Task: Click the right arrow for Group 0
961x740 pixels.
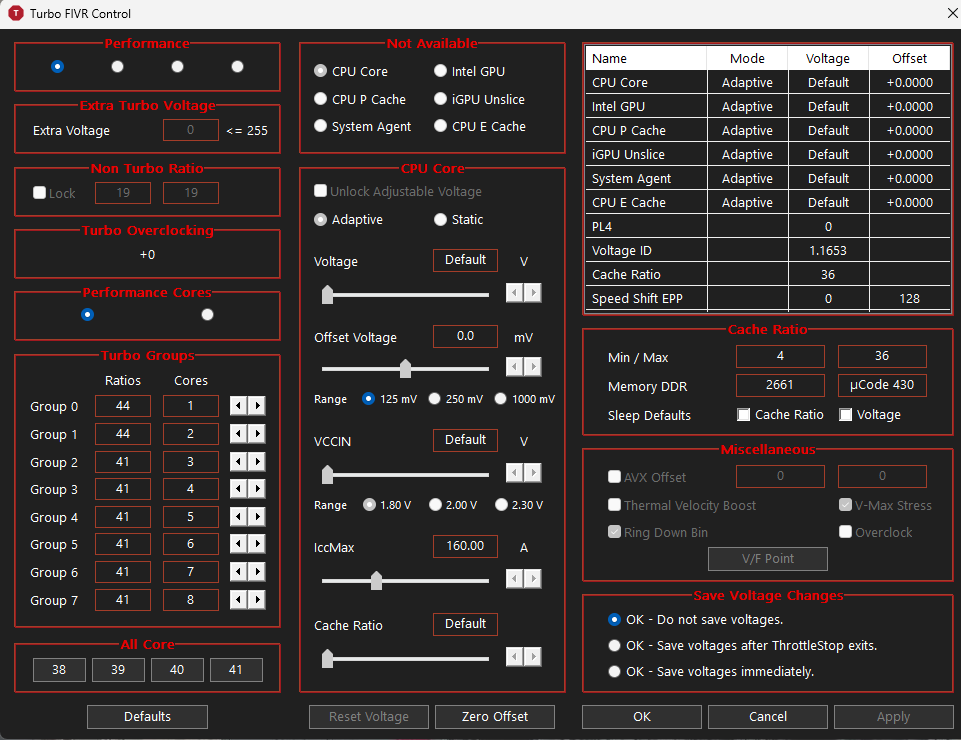Action: click(257, 405)
